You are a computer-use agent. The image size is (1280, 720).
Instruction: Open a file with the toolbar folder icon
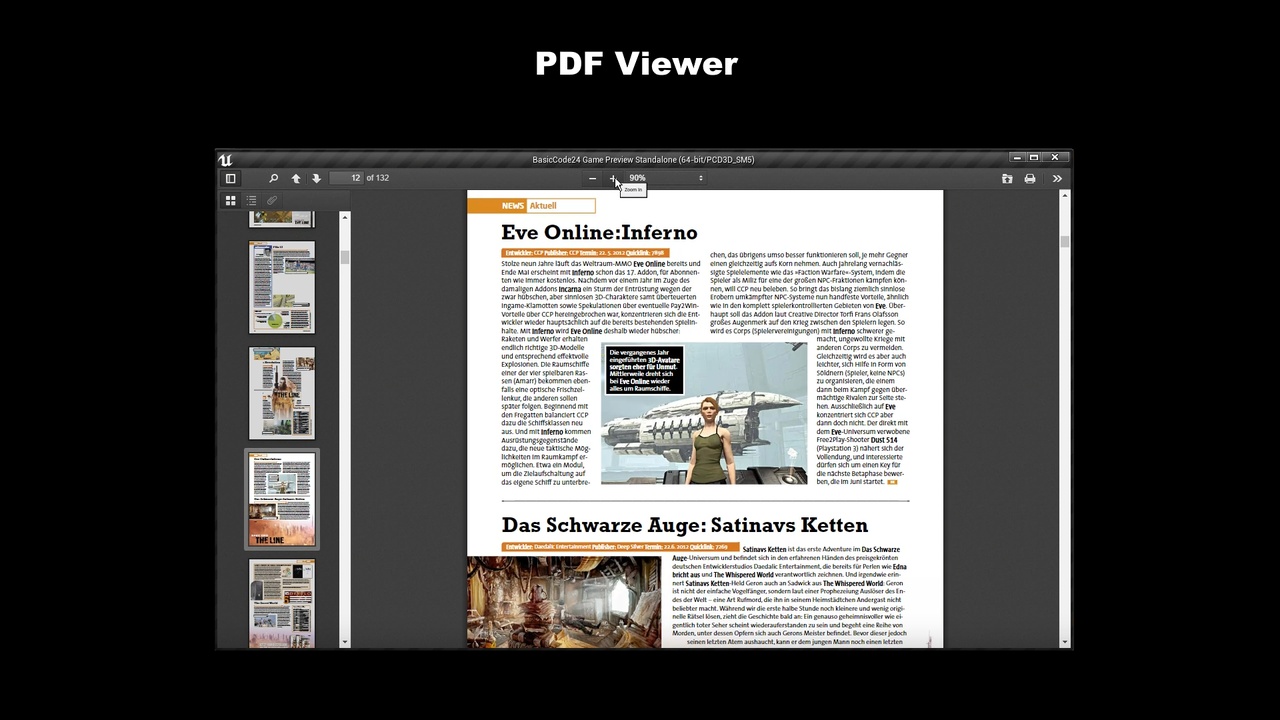(x=1007, y=178)
